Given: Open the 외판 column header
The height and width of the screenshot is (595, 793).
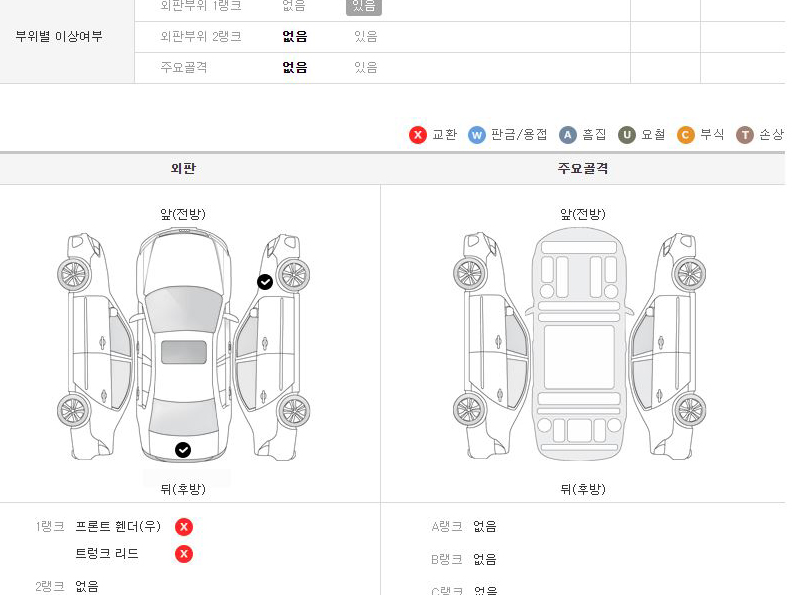Looking at the screenshot, I should (x=183, y=168).
